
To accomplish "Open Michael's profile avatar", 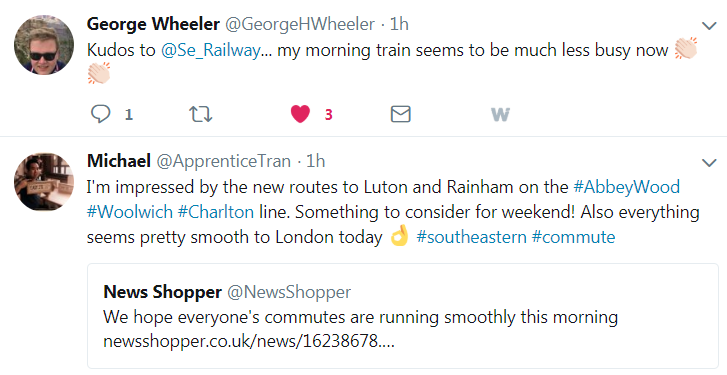I will 44,181.
